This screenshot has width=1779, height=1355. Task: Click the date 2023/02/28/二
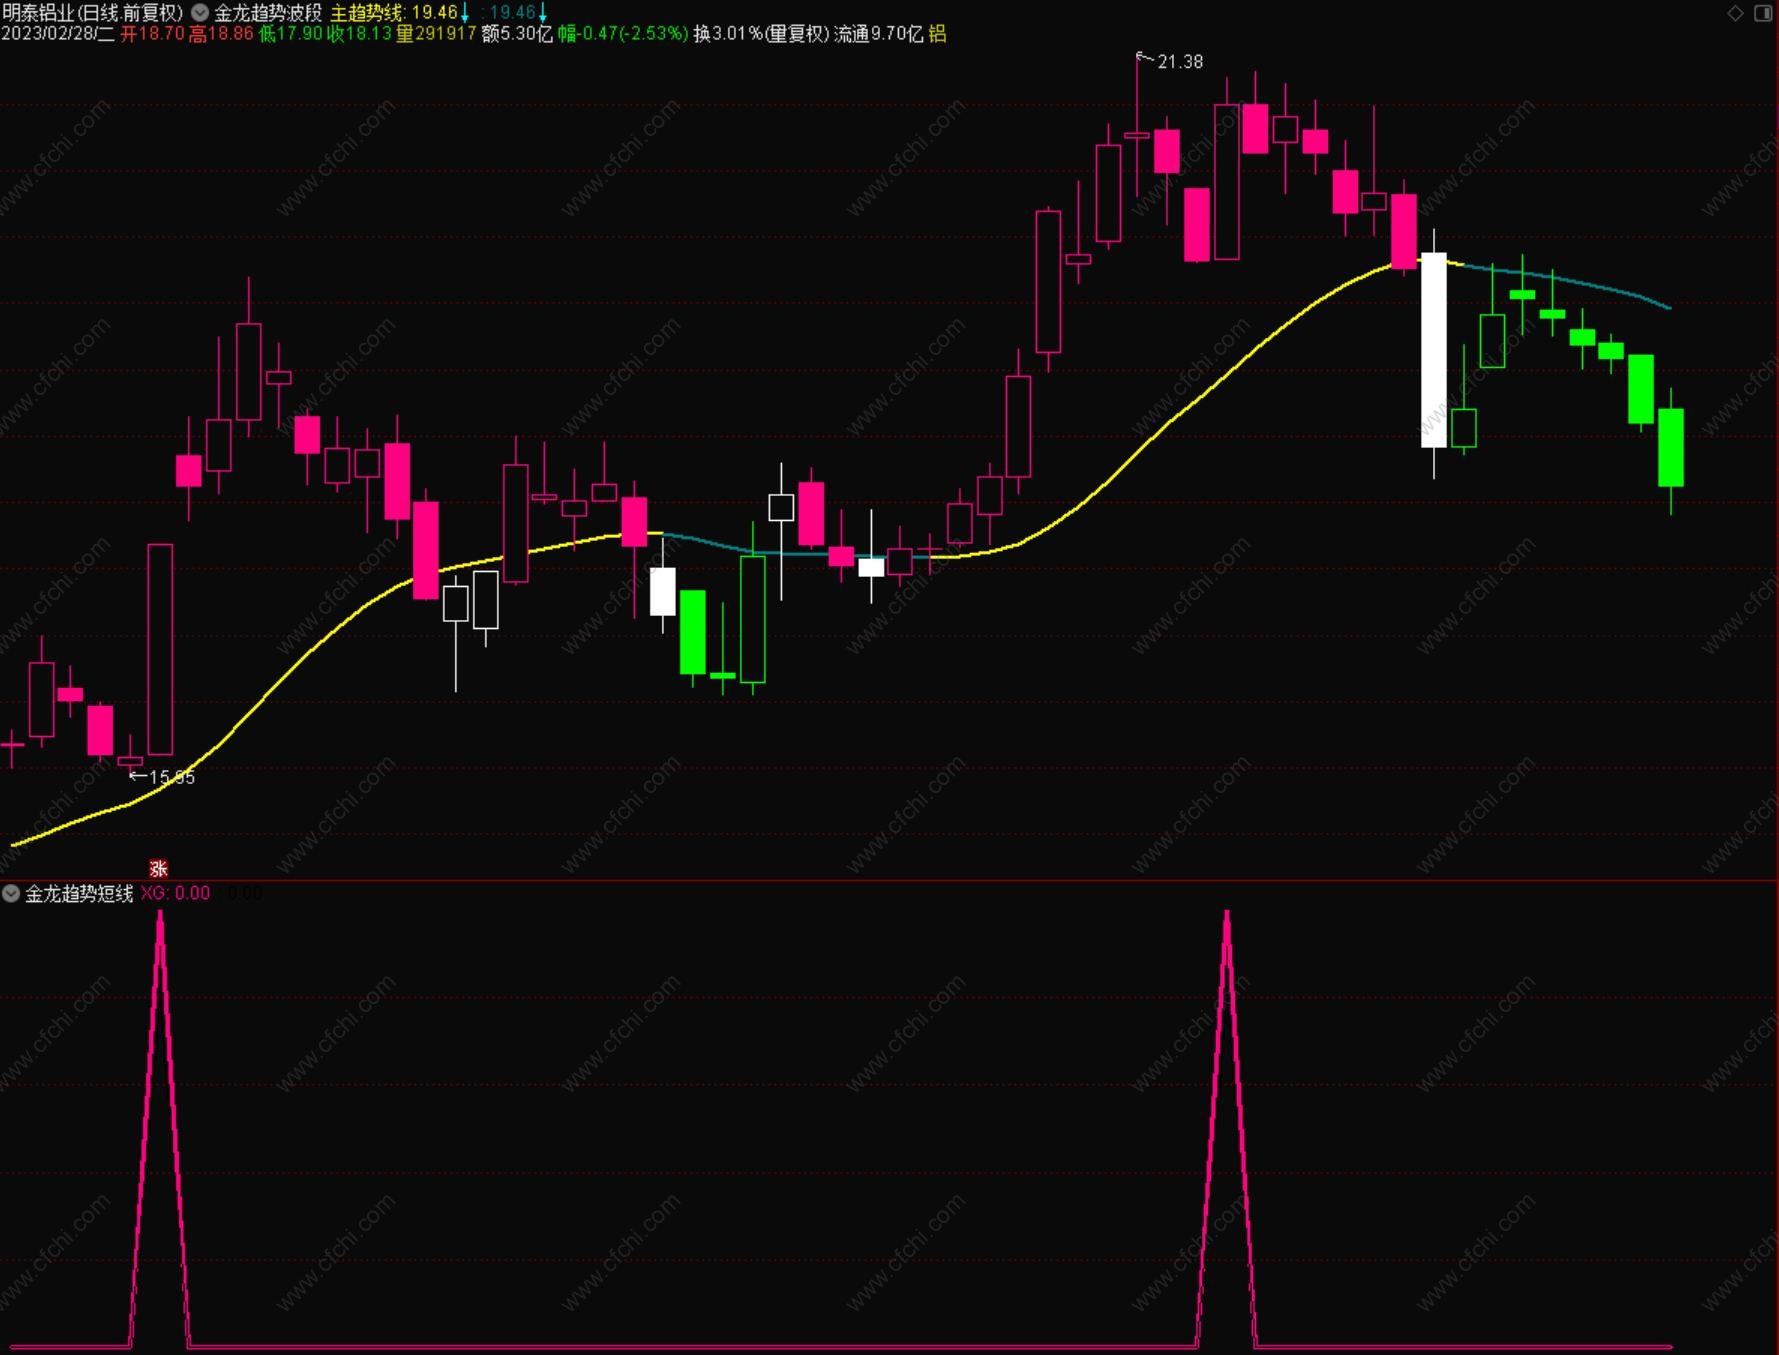click(58, 34)
